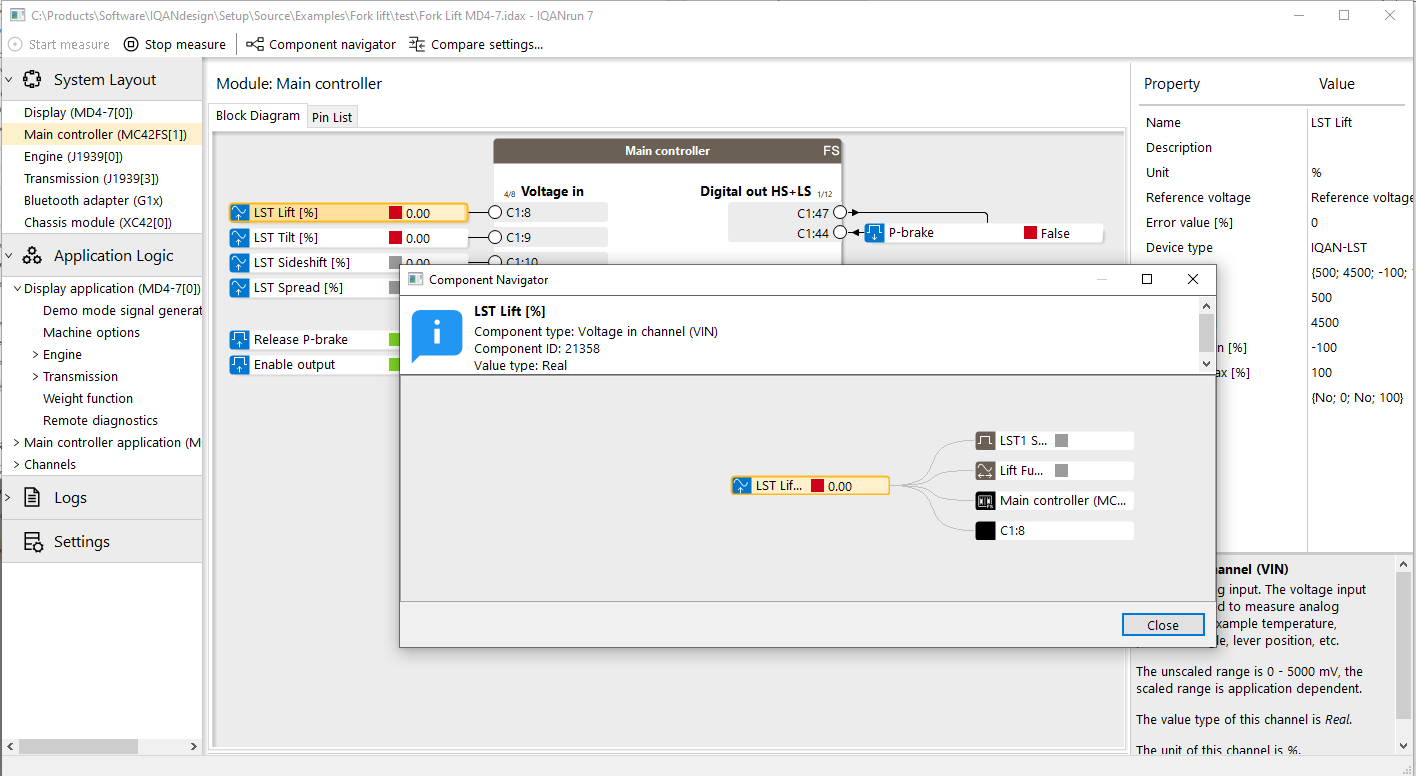Collapse the Application Logic section
Image resolution: width=1416 pixels, height=776 pixels.
pos(9,256)
